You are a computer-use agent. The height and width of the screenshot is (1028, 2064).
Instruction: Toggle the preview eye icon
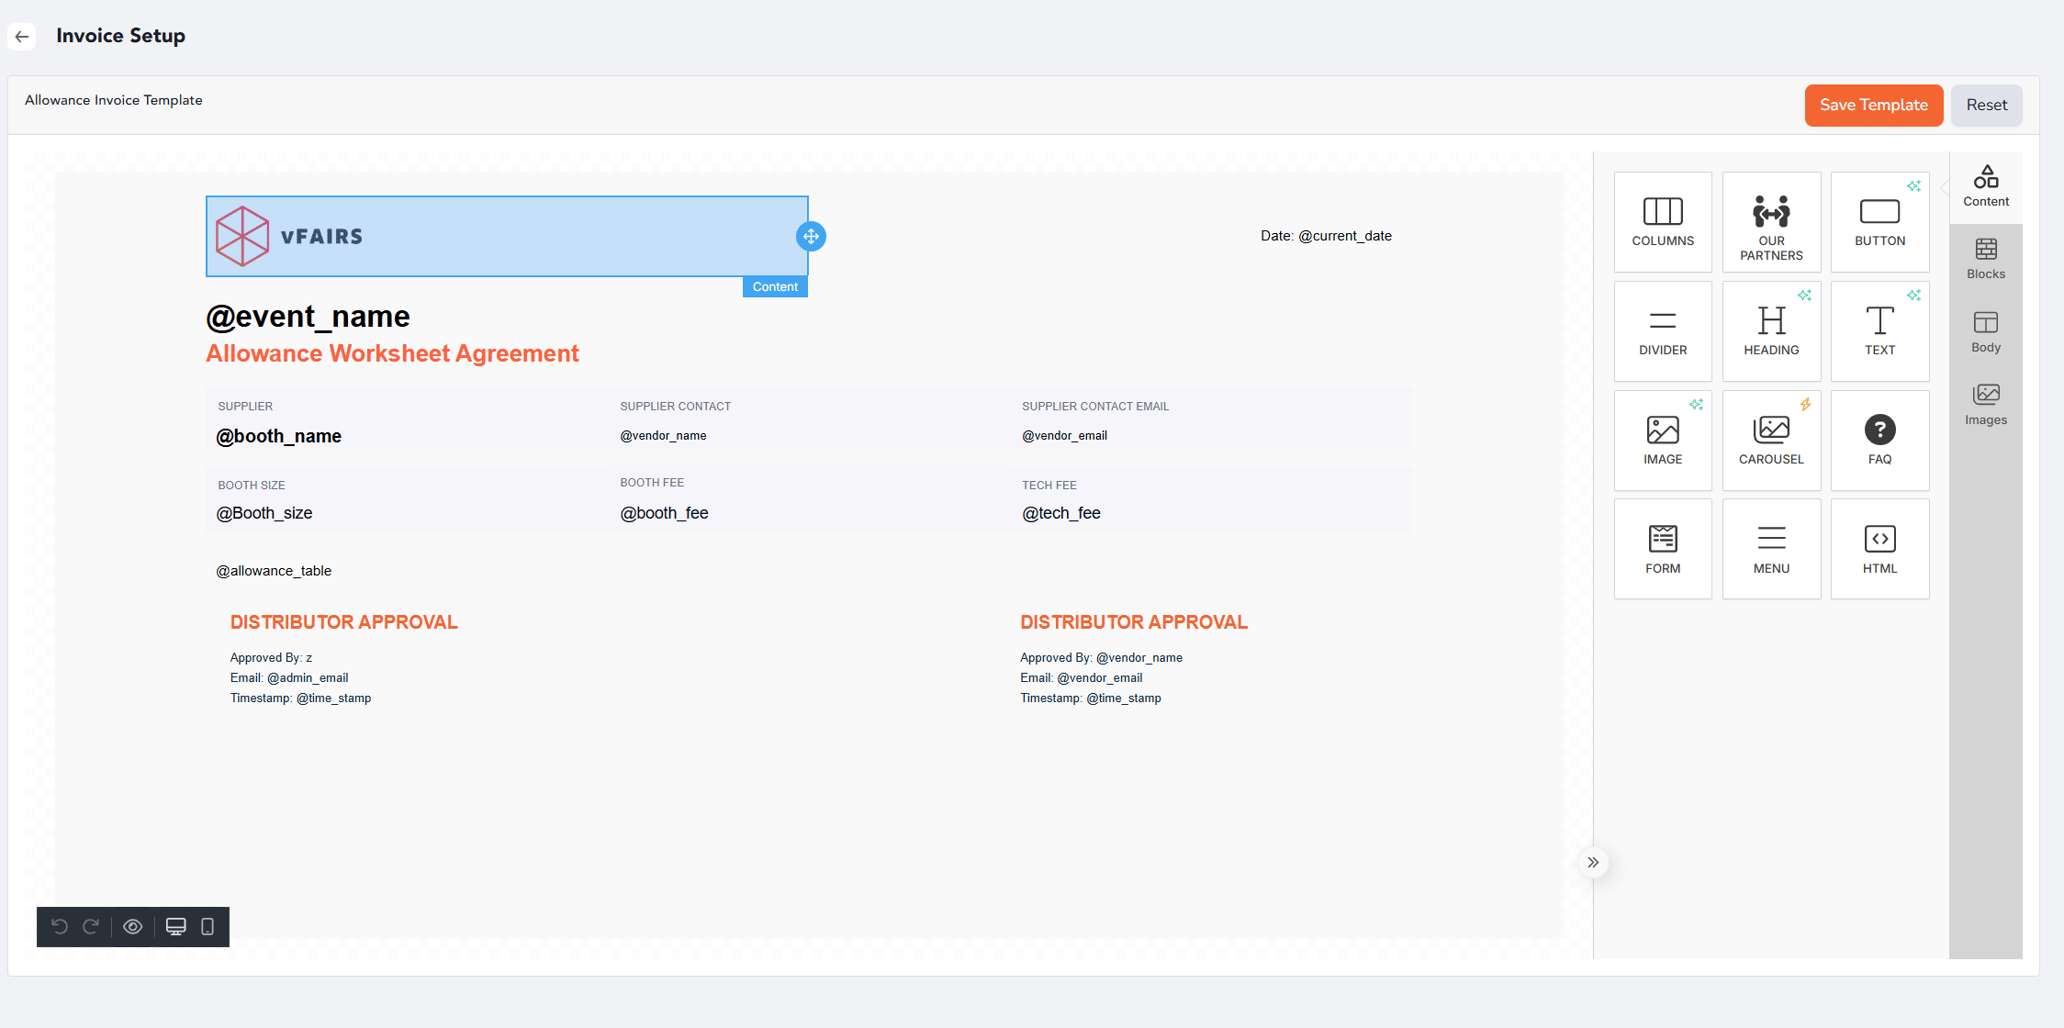(132, 927)
